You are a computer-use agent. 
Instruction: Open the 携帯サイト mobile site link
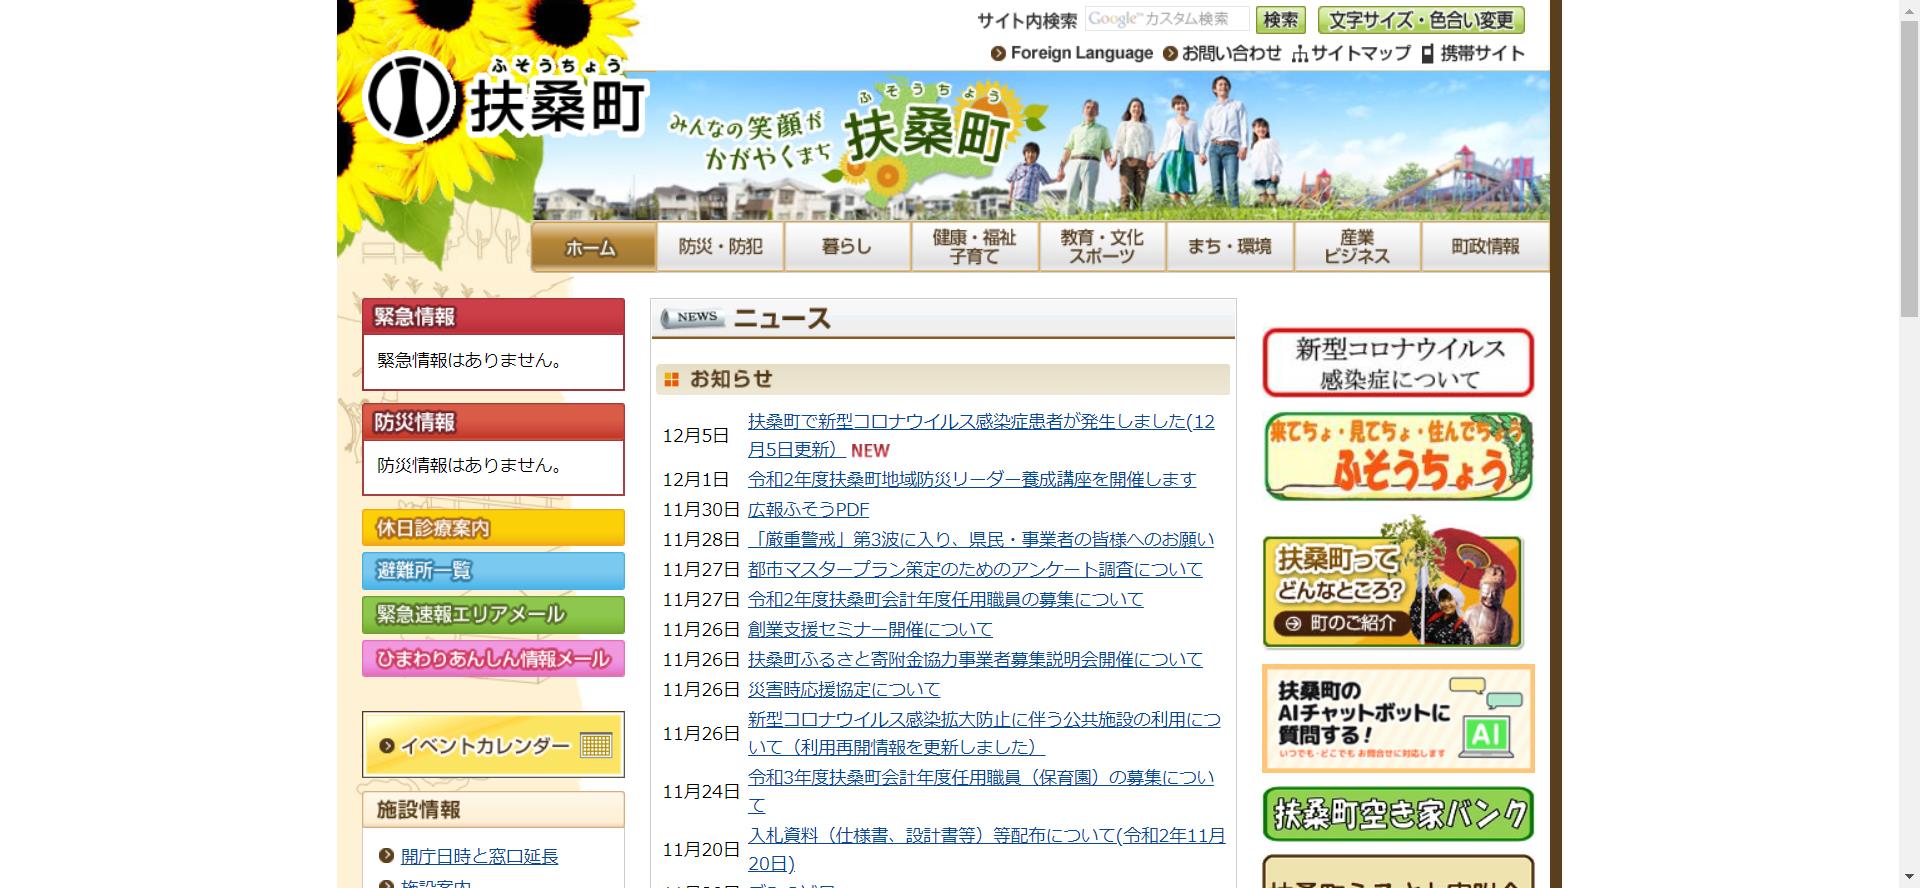pos(1482,53)
